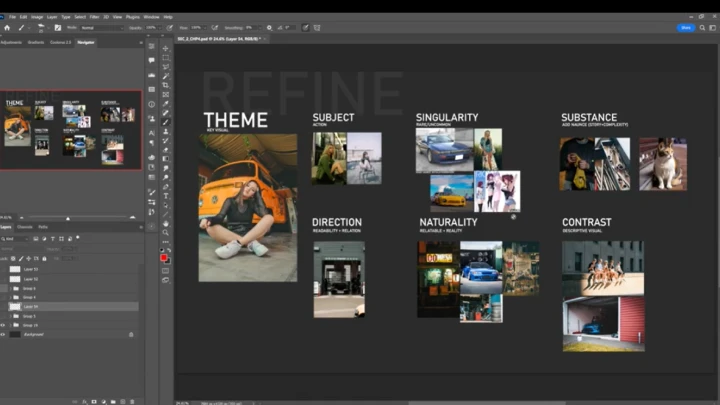
Task: Open the Character panel icon
Action: point(152,133)
